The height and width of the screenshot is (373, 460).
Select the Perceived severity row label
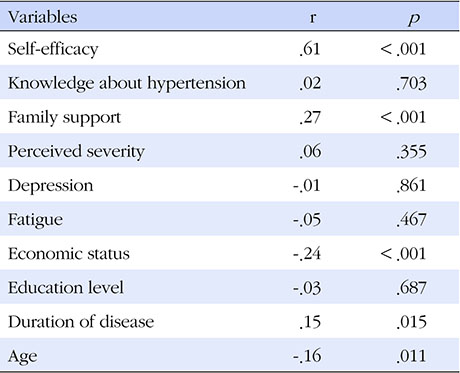pyautogui.click(x=76, y=152)
